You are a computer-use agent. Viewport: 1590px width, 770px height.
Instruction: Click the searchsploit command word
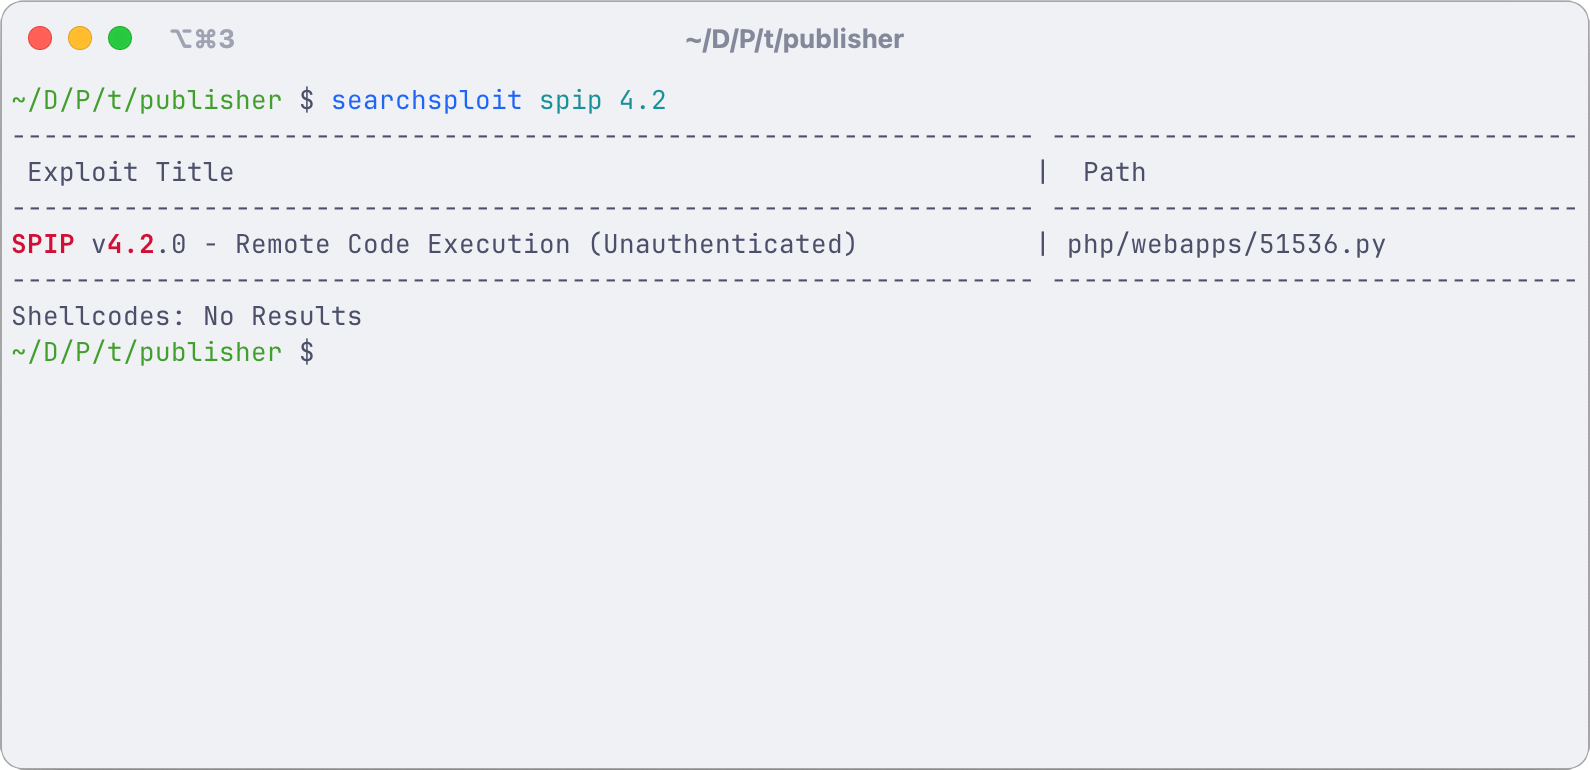pos(427,100)
